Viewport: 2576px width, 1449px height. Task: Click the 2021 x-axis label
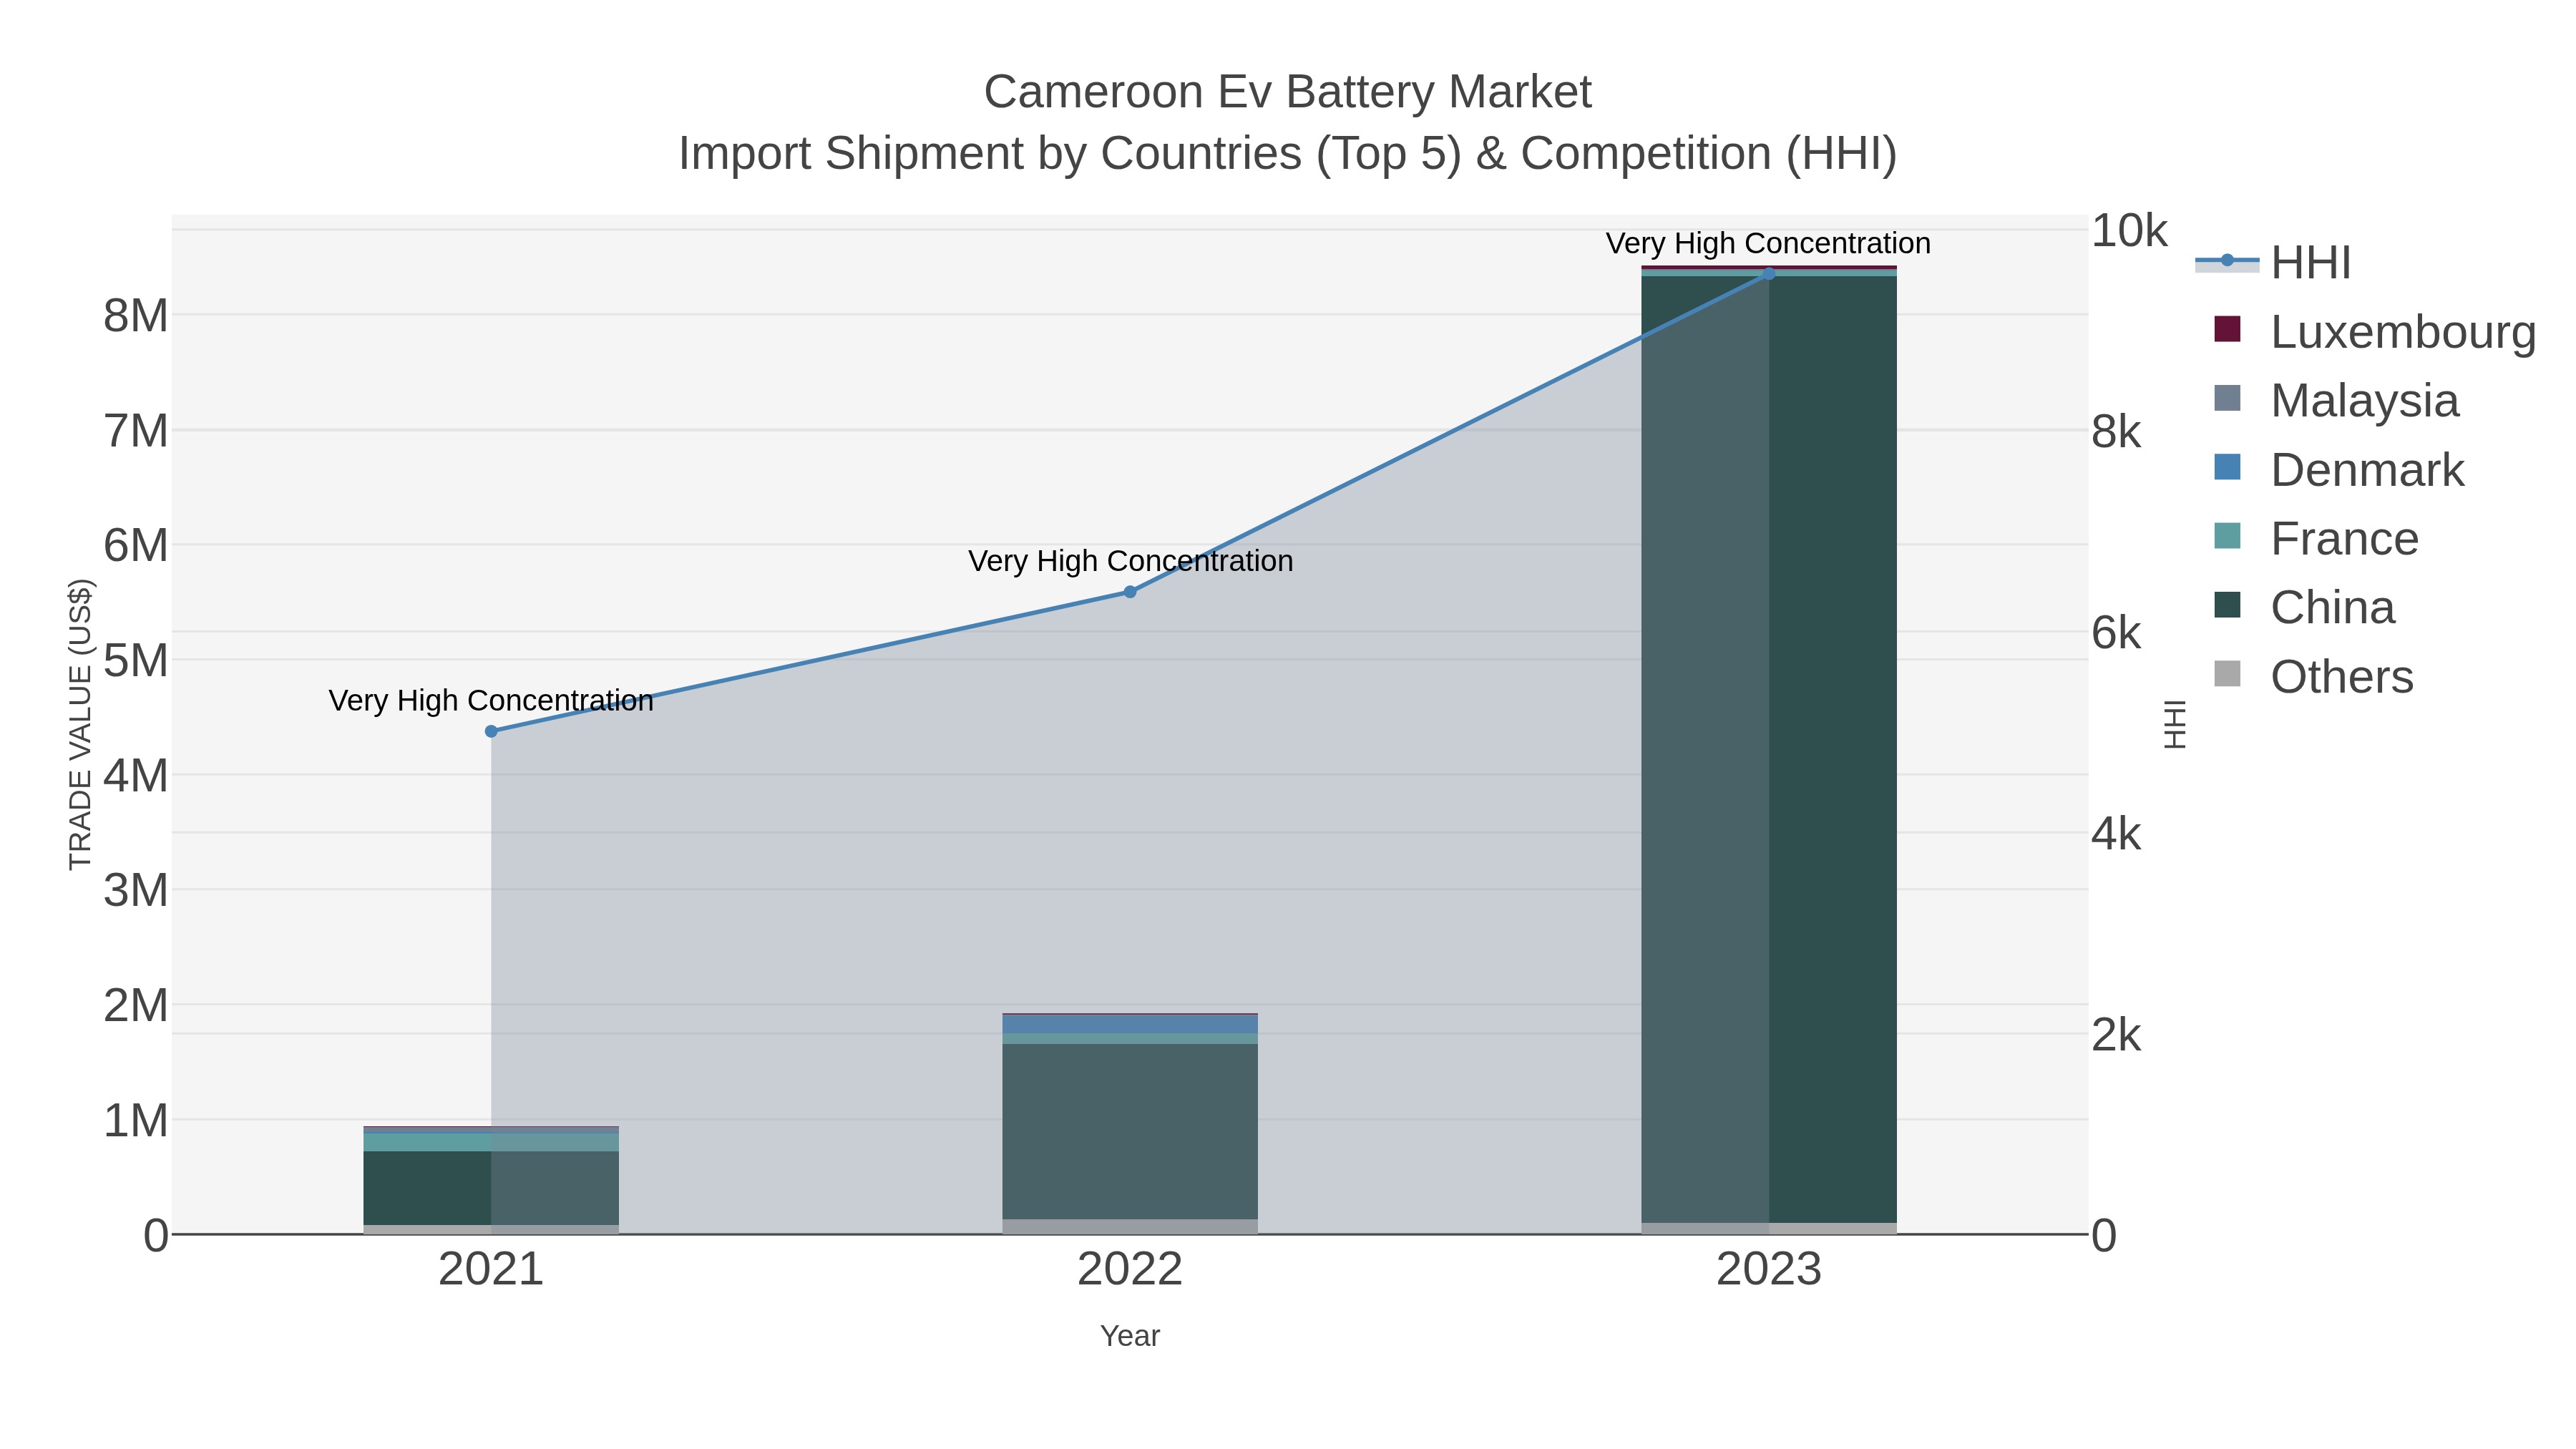pos(491,1270)
